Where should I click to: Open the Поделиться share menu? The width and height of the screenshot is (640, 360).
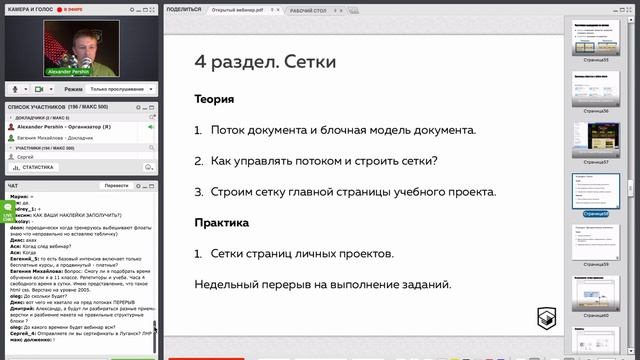tap(184, 9)
